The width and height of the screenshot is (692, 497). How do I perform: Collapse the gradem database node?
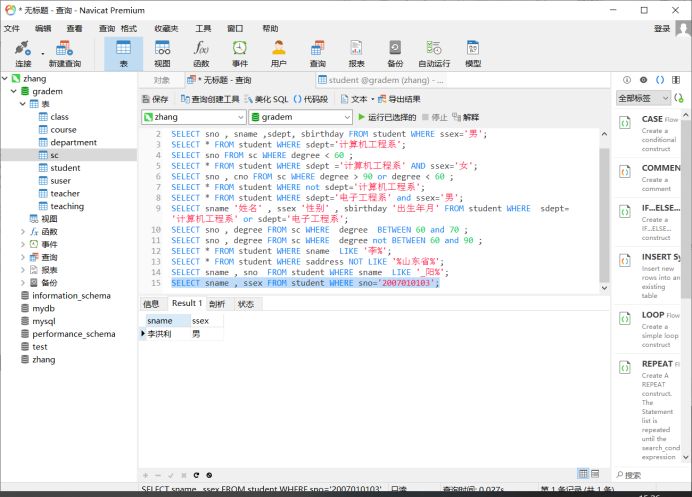point(14,91)
